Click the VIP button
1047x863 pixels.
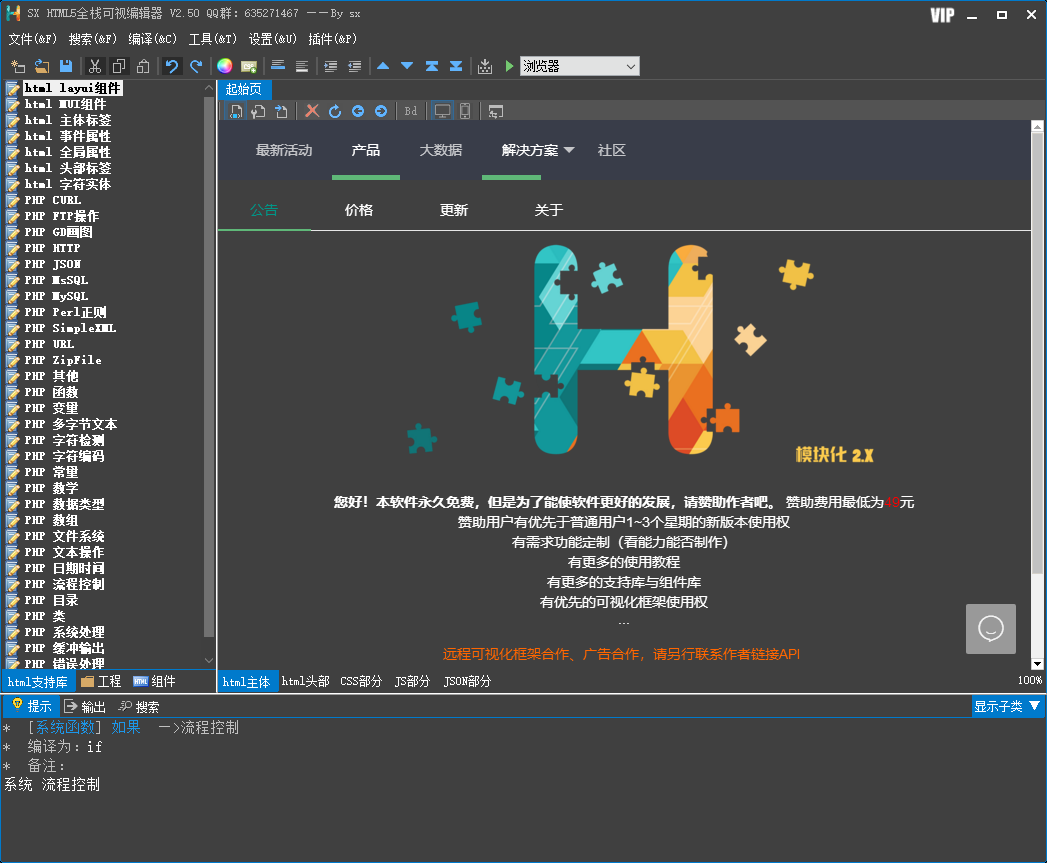tap(941, 15)
